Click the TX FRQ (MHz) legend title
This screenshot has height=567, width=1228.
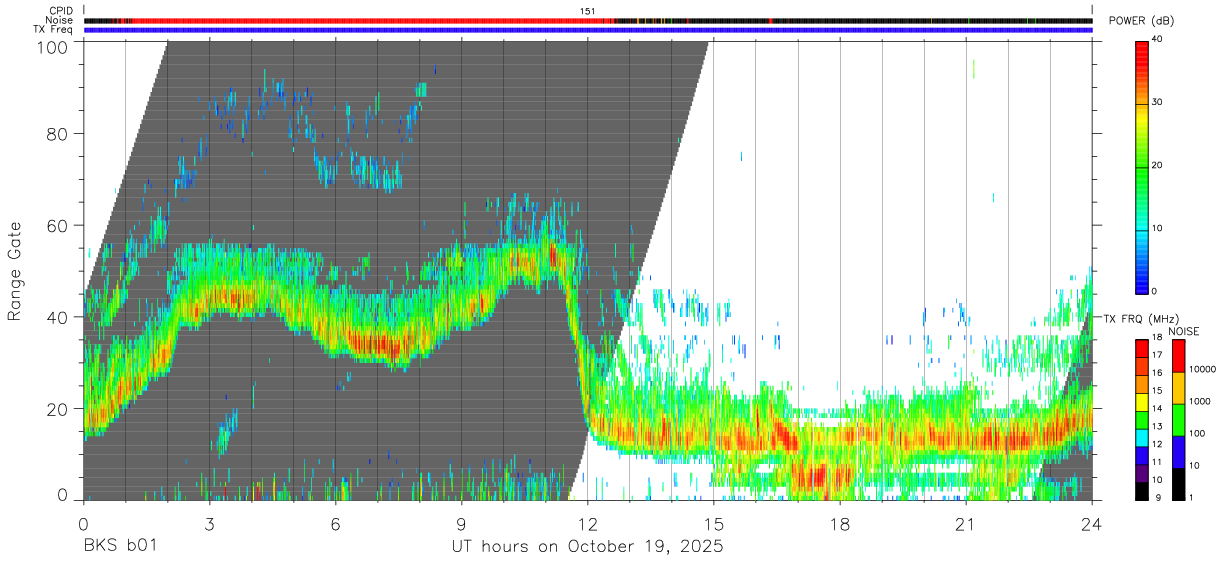[x=1140, y=318]
